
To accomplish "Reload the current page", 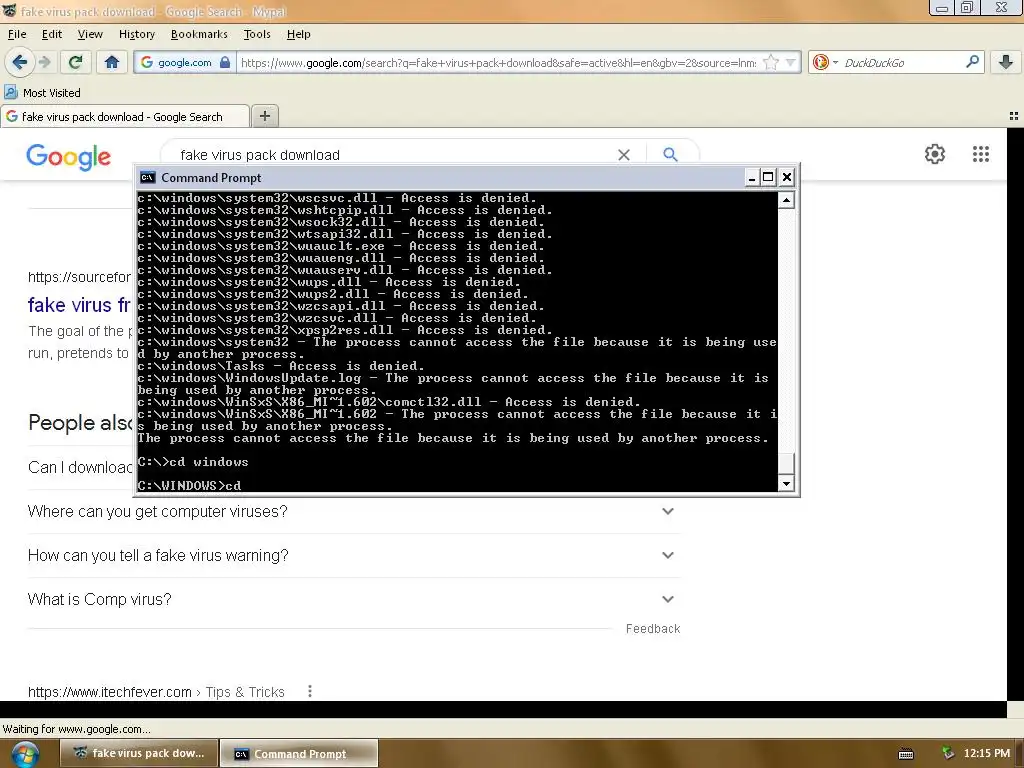I will [x=75, y=62].
